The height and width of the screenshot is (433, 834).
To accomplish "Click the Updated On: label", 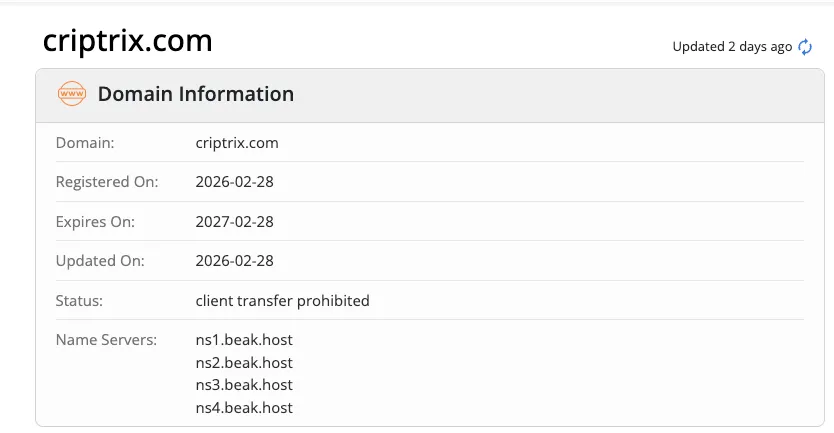I will pyautogui.click(x=100, y=261).
